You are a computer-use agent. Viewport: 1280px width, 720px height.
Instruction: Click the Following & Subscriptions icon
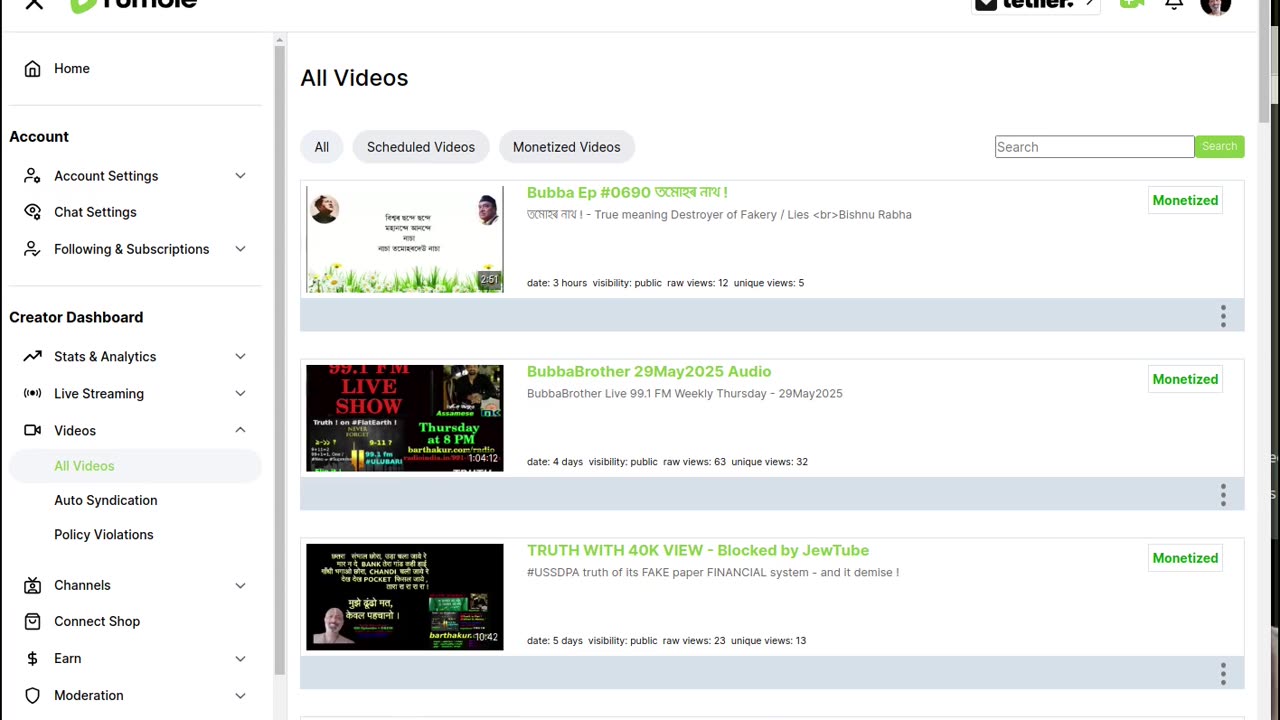[x=33, y=249]
